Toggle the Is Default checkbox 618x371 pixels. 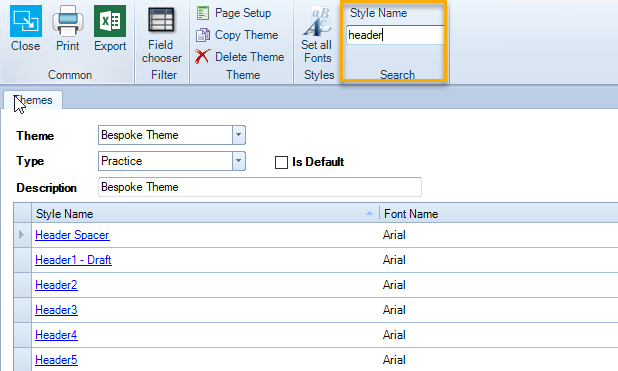pos(281,162)
